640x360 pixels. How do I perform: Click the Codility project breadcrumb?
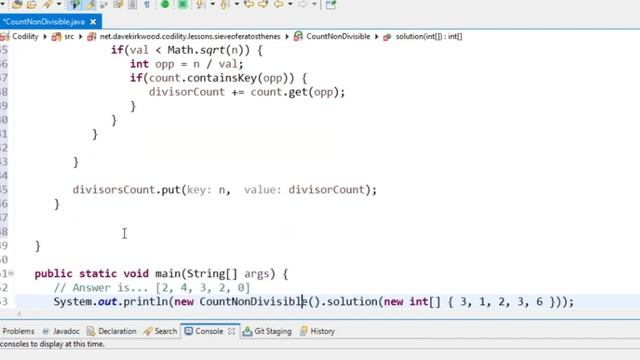click(25, 36)
